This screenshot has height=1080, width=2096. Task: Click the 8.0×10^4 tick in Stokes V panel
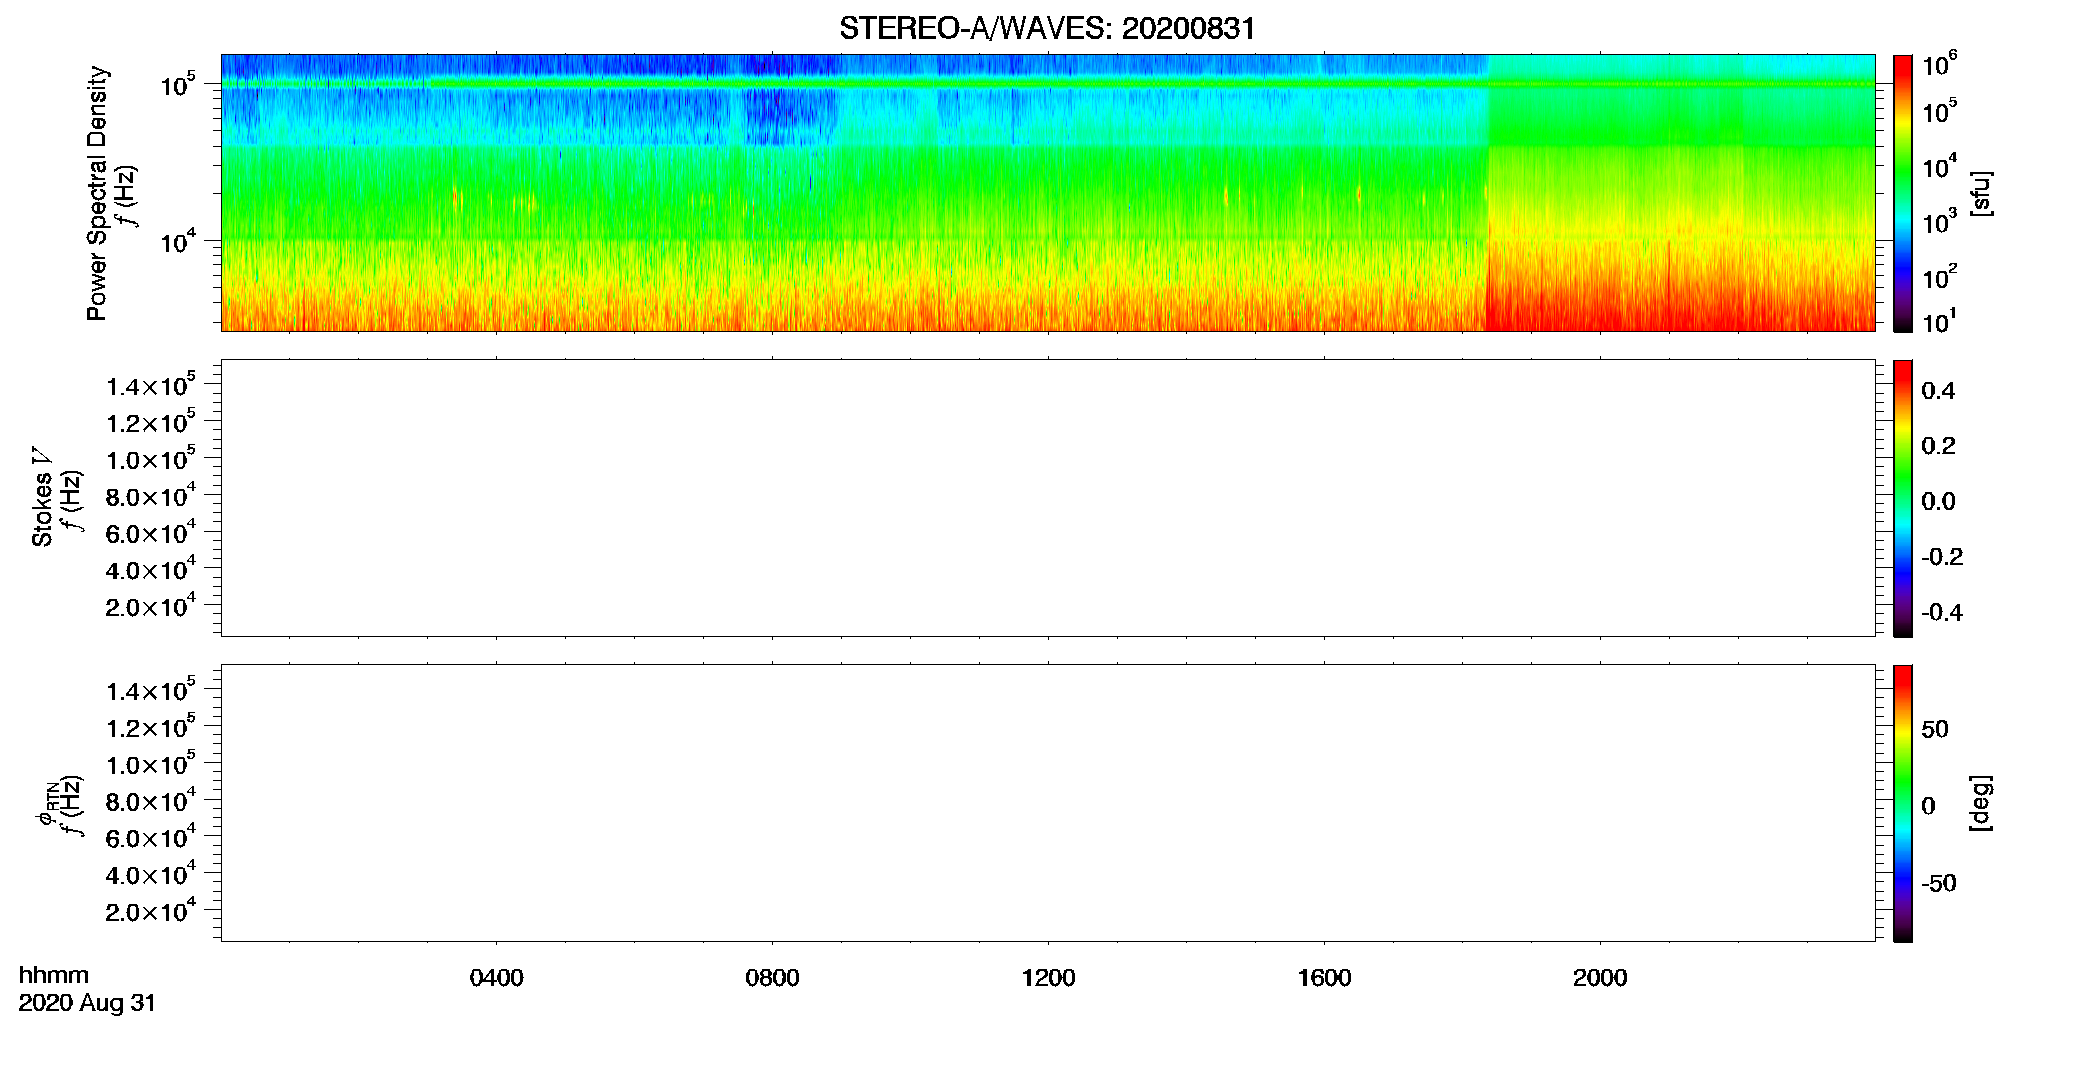(x=151, y=496)
